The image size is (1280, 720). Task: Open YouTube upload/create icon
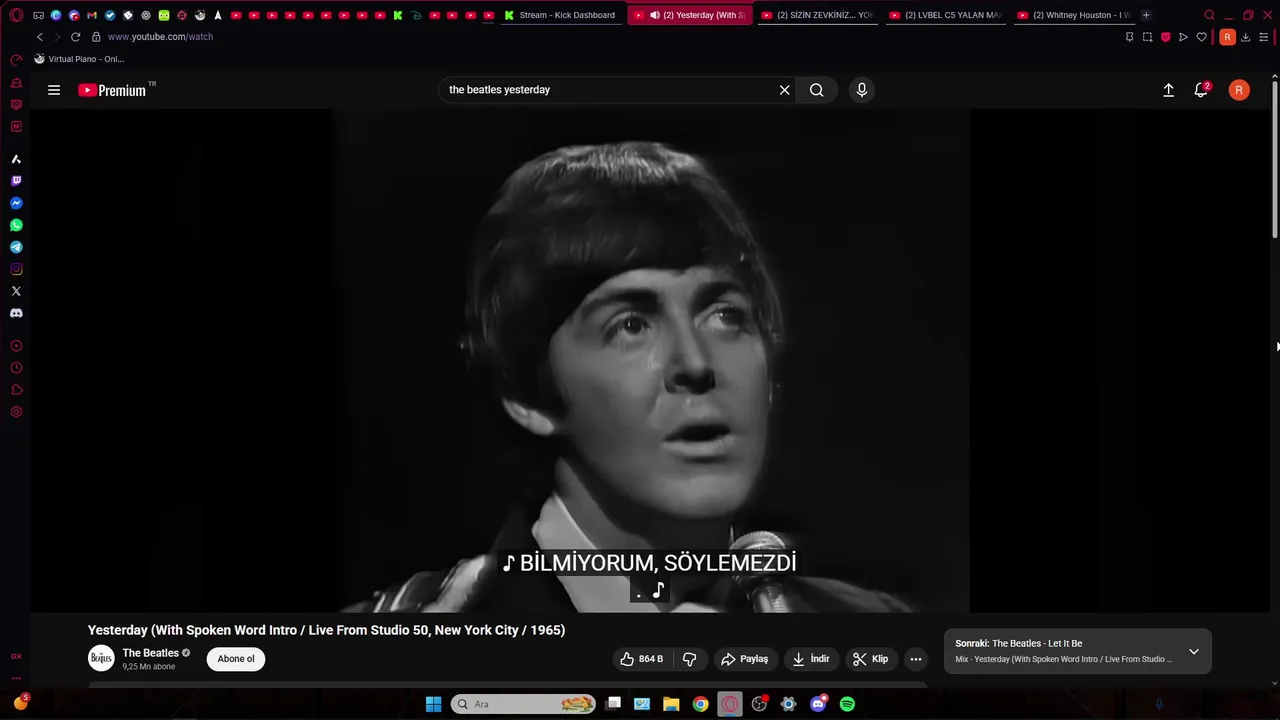coord(1168,90)
